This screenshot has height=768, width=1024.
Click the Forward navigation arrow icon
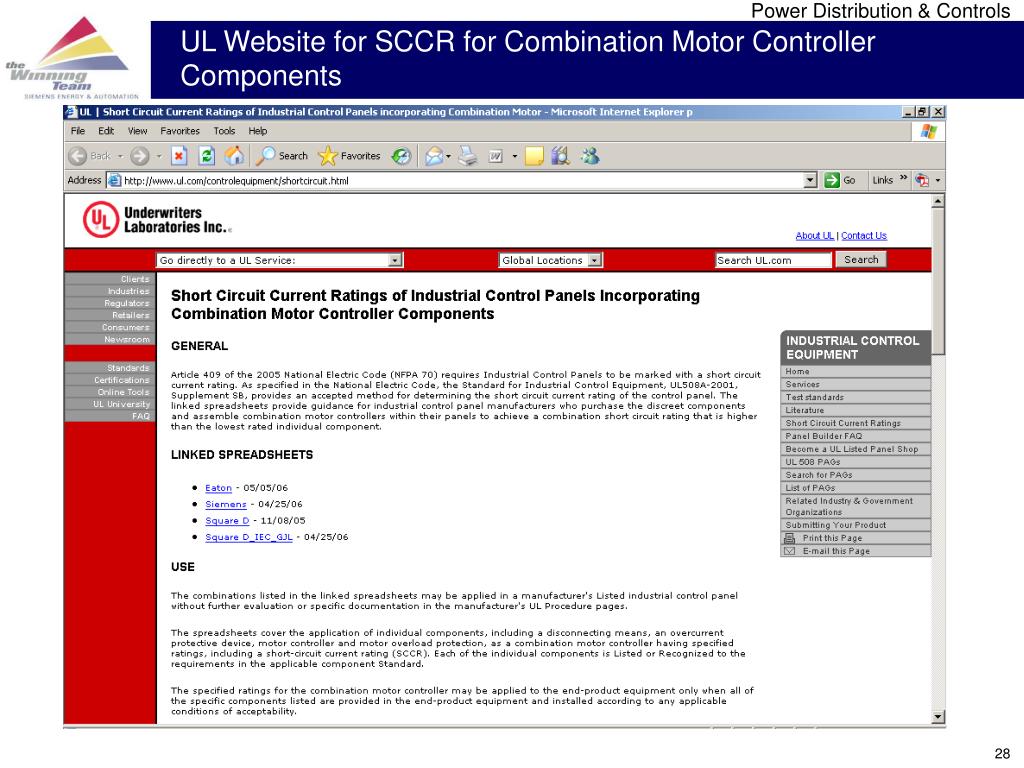pyautogui.click(x=140, y=156)
